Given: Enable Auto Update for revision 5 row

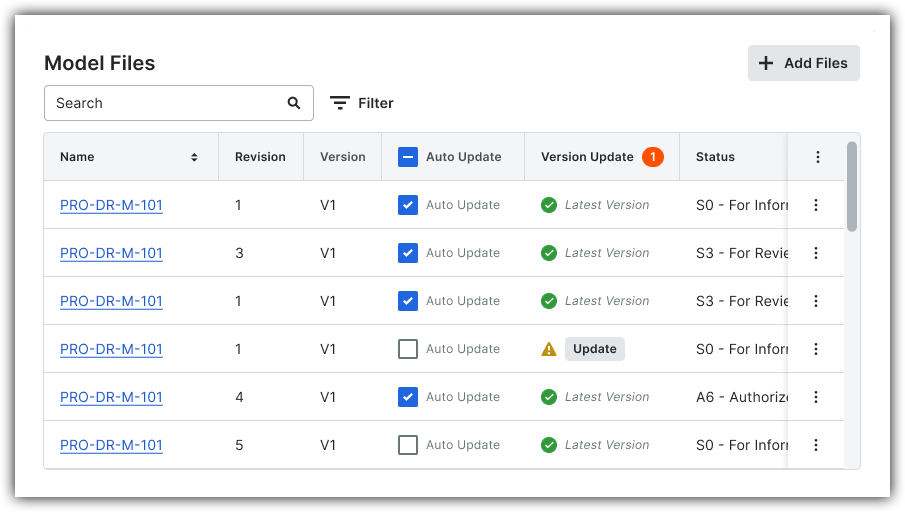Looking at the screenshot, I should point(408,445).
